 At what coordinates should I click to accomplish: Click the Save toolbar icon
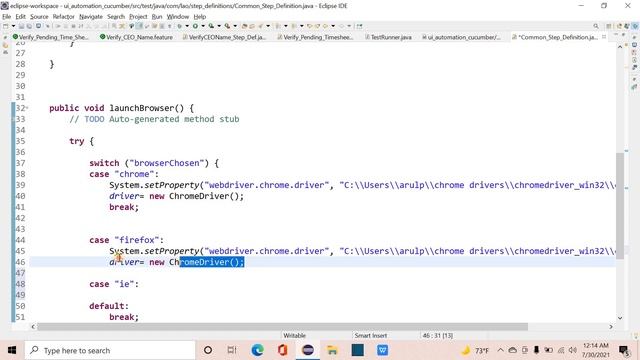coord(22,26)
